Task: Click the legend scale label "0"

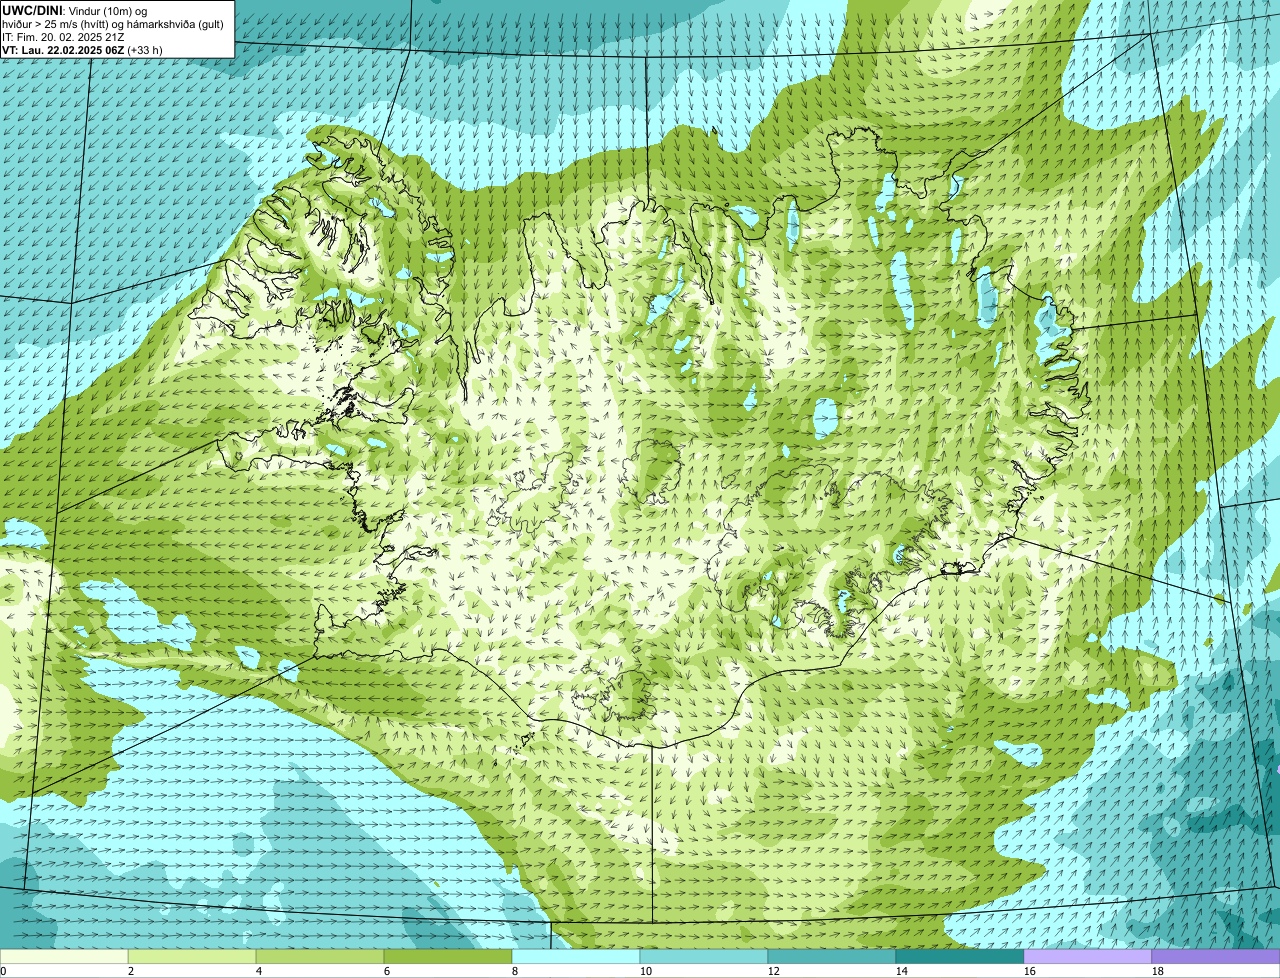Action: pos(3,971)
